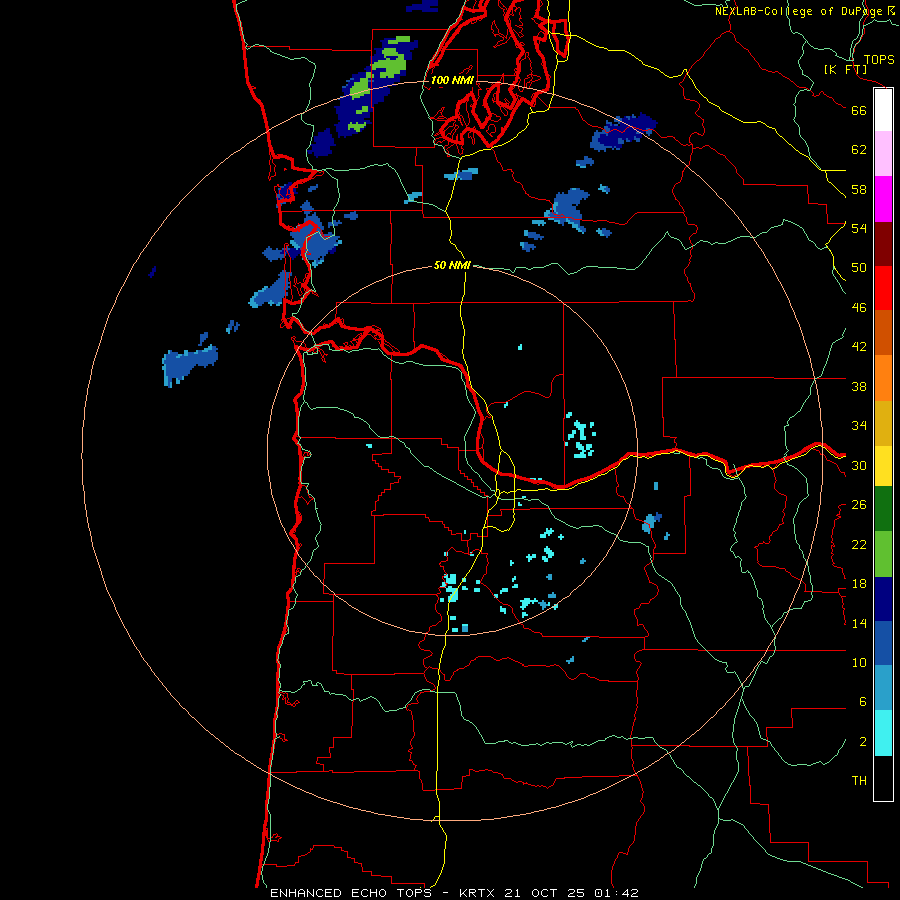This screenshot has height=900, width=900.
Task: Pick the light pink legend color
Action: pyautogui.click(x=883, y=154)
